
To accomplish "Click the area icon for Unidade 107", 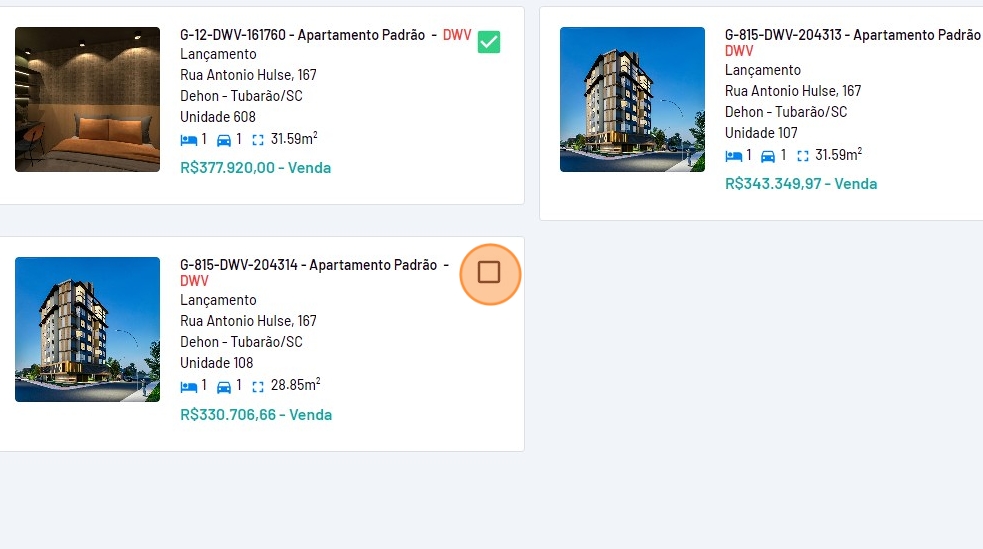I will [802, 156].
